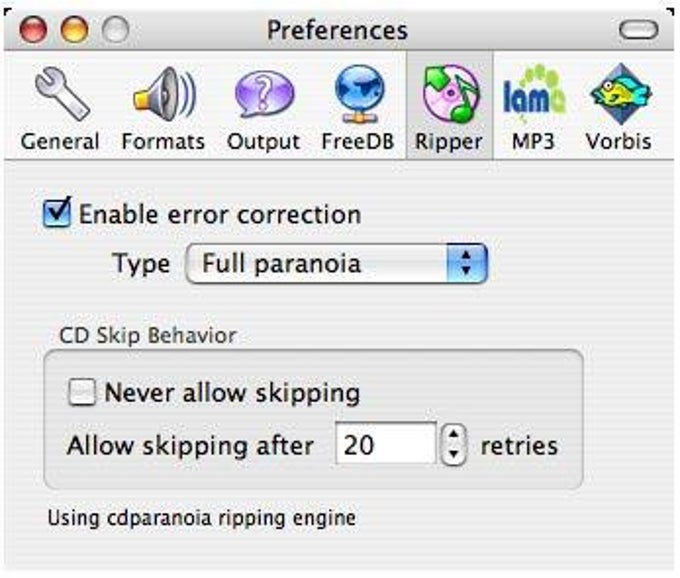Click the blue arrows on Type popup
This screenshot has height=578, width=680.
(x=467, y=264)
